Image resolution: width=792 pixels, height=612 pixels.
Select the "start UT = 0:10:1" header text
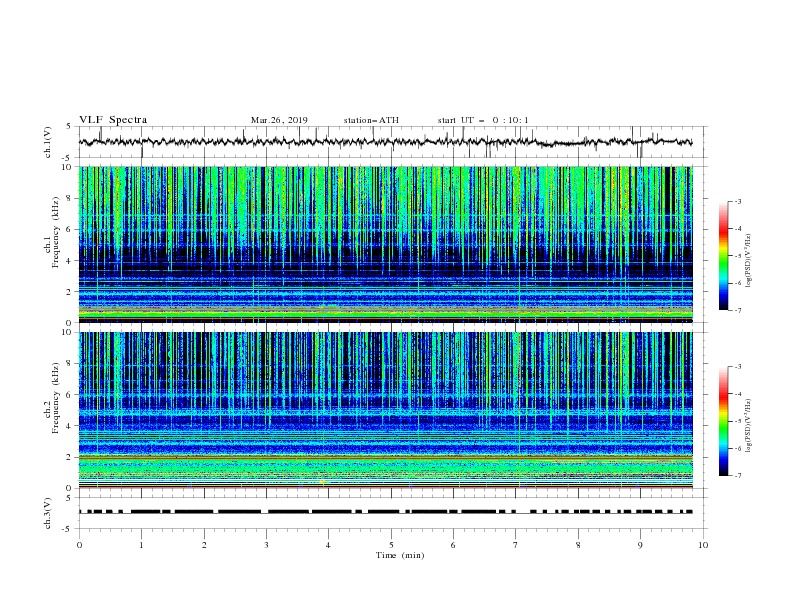pyautogui.click(x=483, y=120)
